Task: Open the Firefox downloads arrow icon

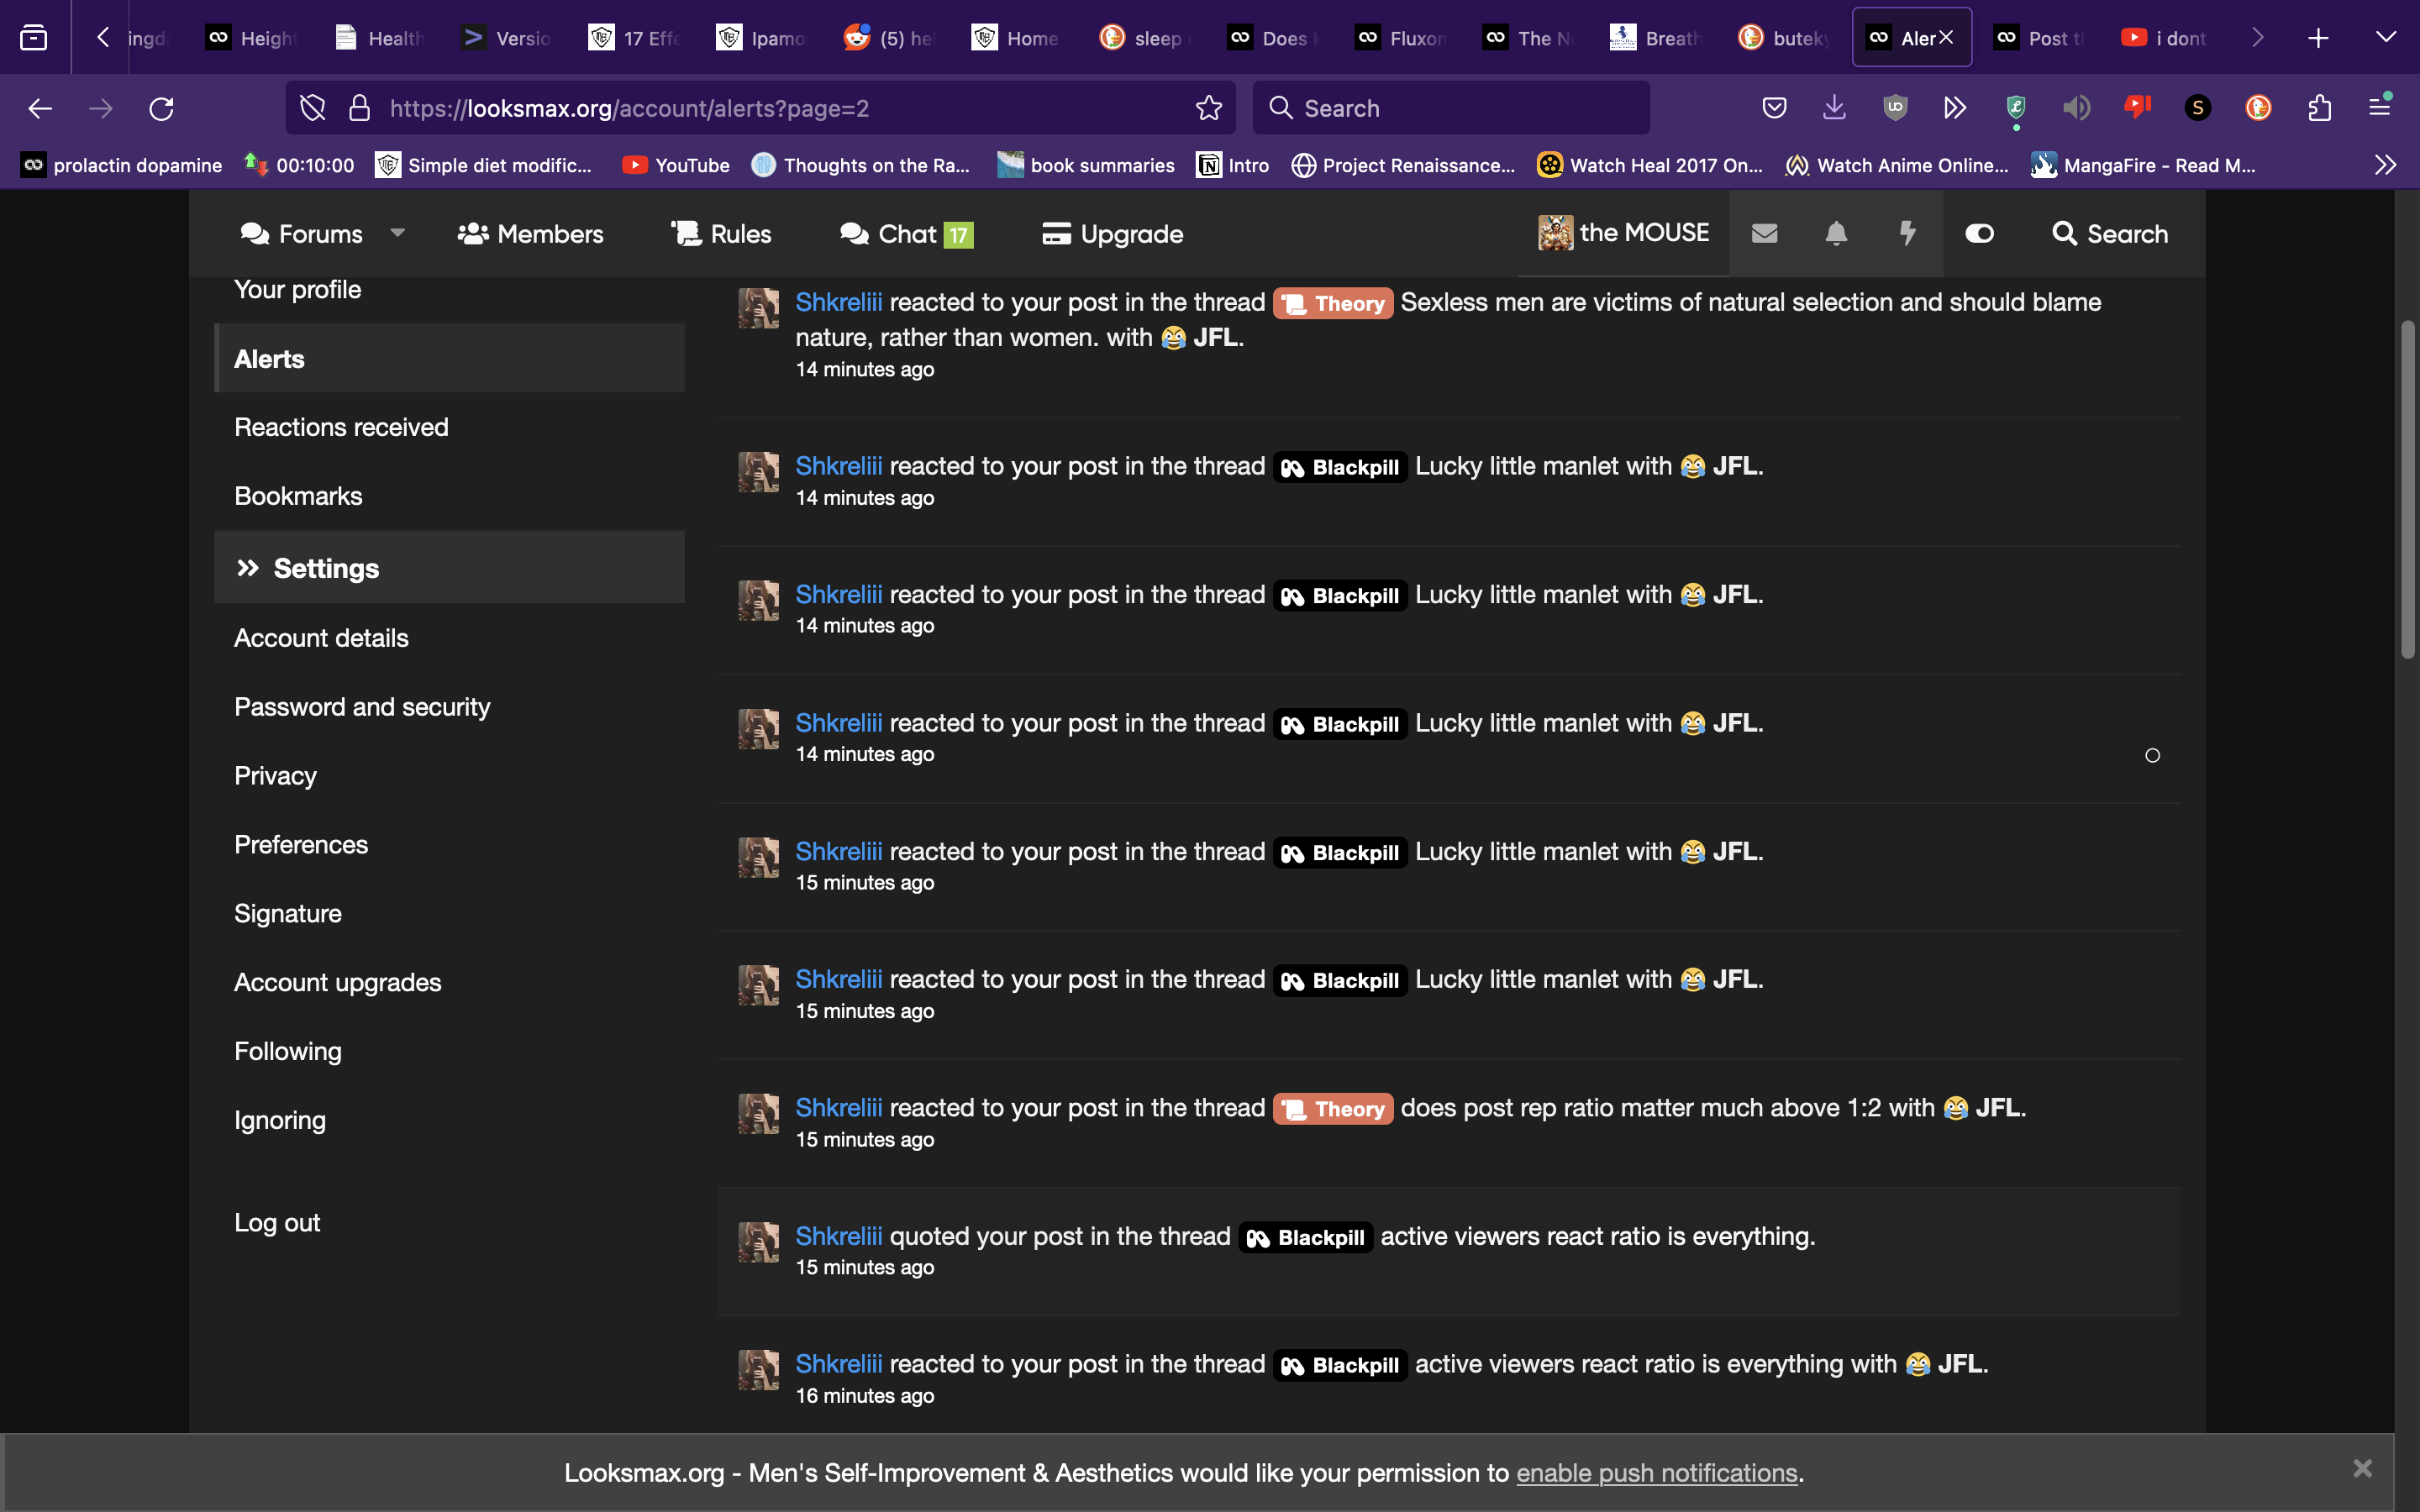Action: pos(1834,108)
